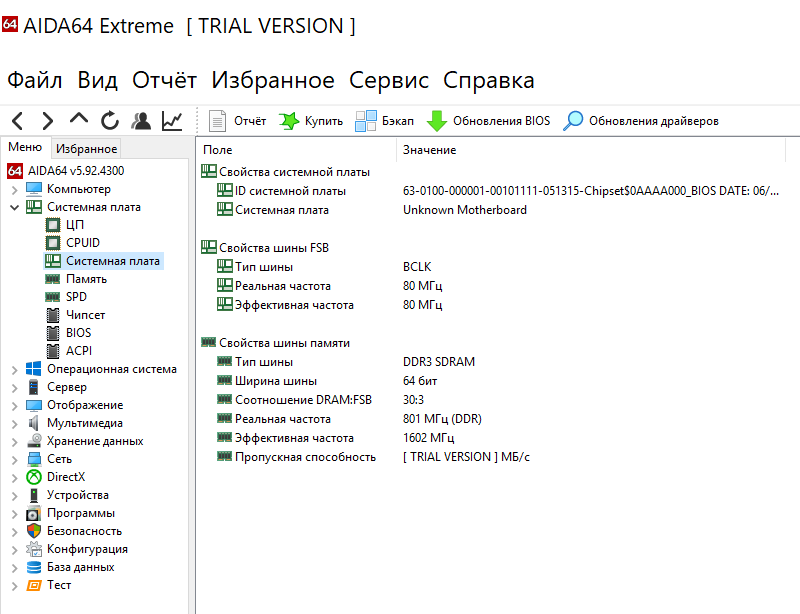Click the Значение column header
The width and height of the screenshot is (800, 614).
point(430,150)
